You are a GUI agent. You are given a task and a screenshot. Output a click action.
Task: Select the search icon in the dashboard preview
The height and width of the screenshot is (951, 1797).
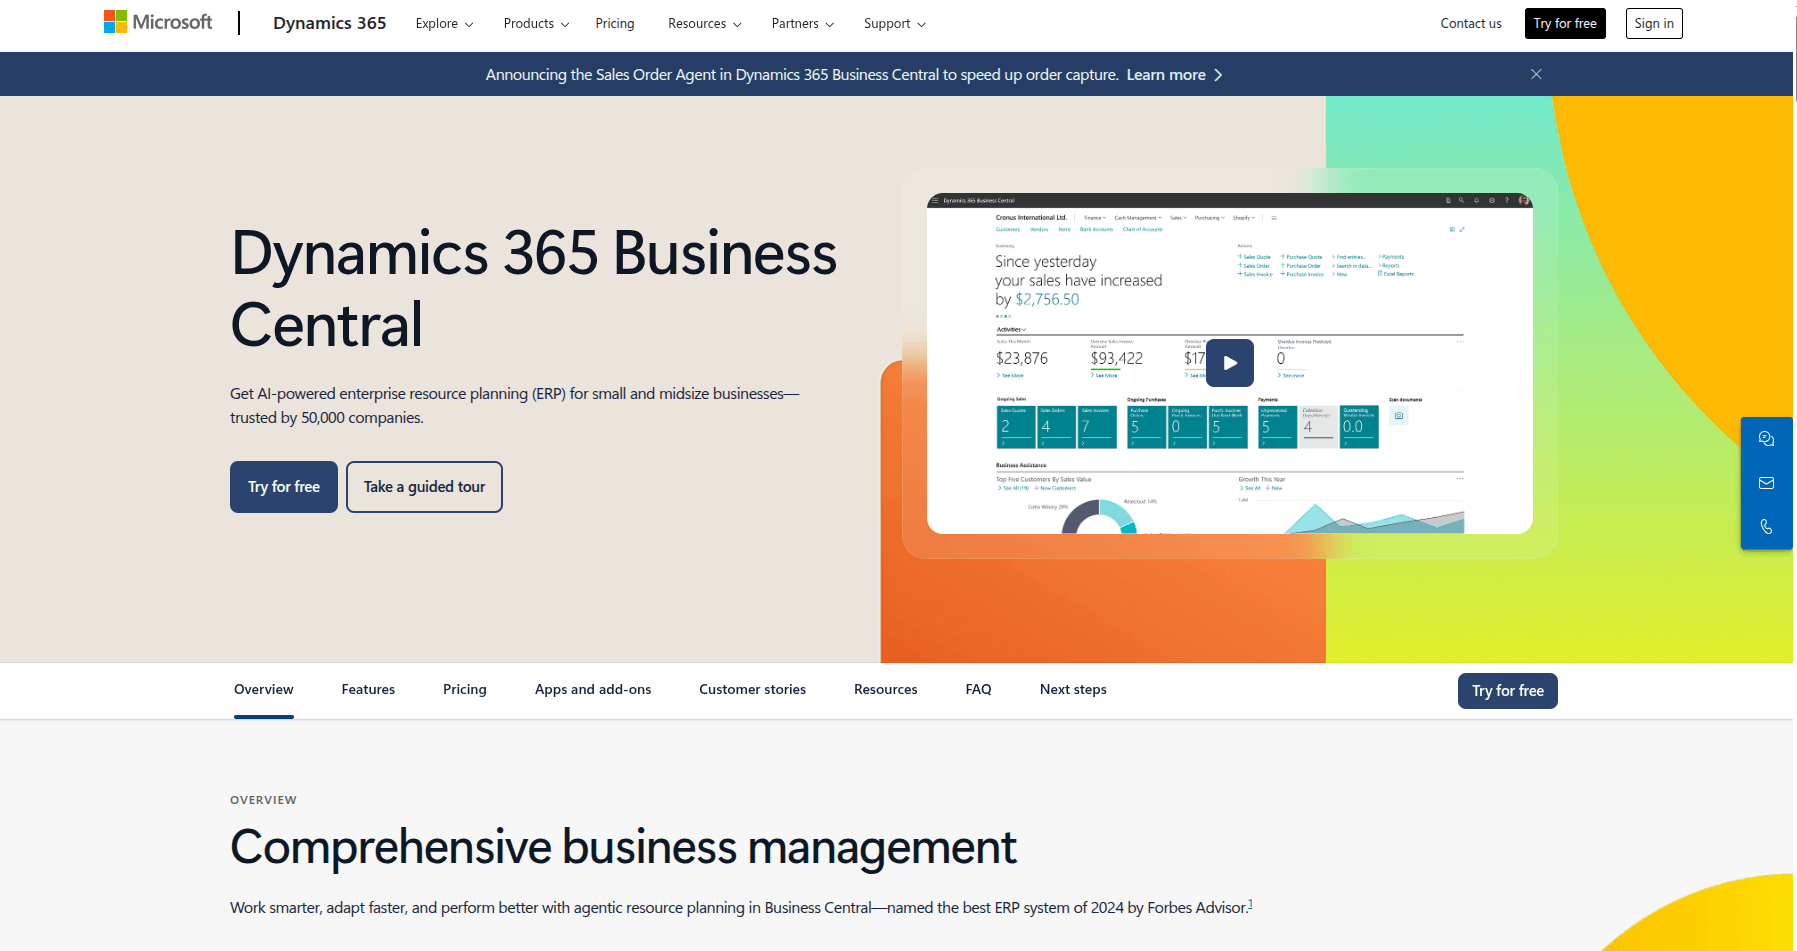pyautogui.click(x=1461, y=200)
